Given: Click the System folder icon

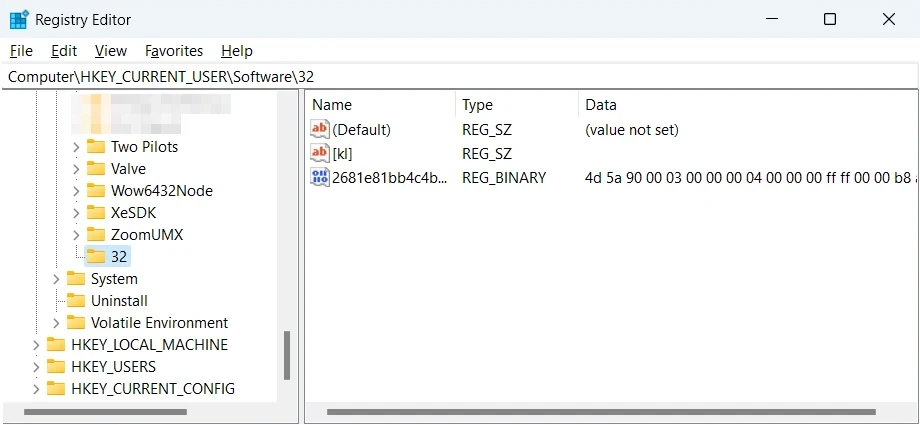Looking at the screenshot, I should pos(76,279).
